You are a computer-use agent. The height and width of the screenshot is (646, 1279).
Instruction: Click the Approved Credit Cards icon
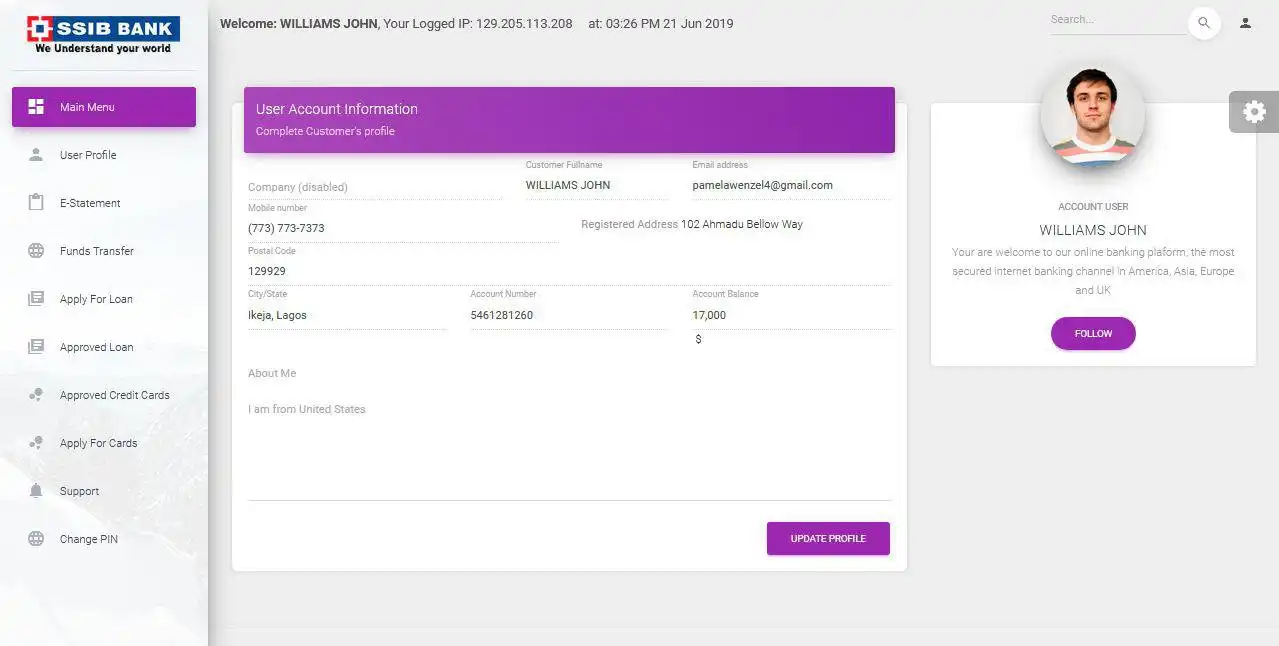pyautogui.click(x=36, y=395)
